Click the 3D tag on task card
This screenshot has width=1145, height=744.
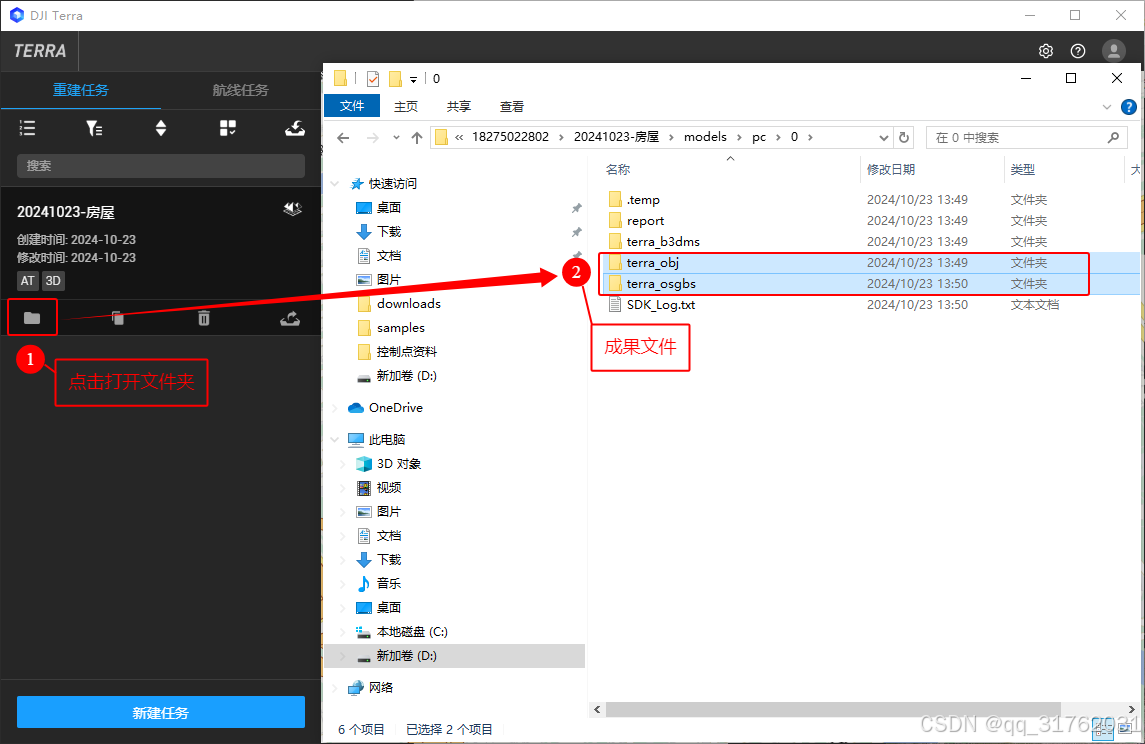pyautogui.click(x=53, y=280)
